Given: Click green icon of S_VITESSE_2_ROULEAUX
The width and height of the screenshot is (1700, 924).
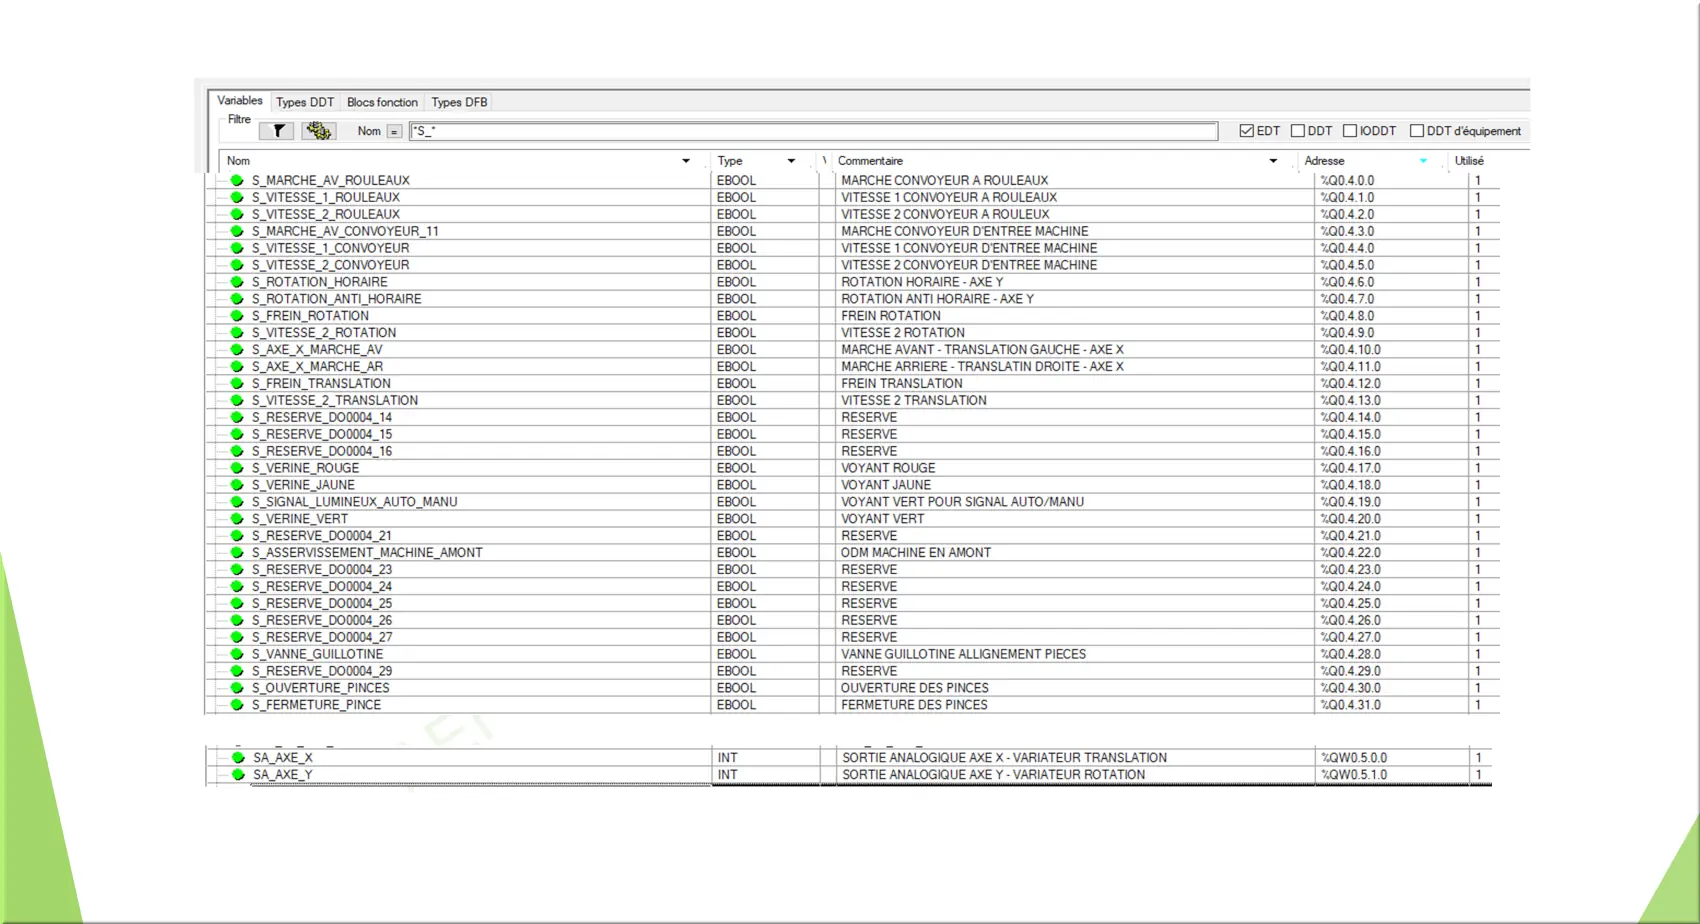Looking at the screenshot, I should tap(237, 215).
